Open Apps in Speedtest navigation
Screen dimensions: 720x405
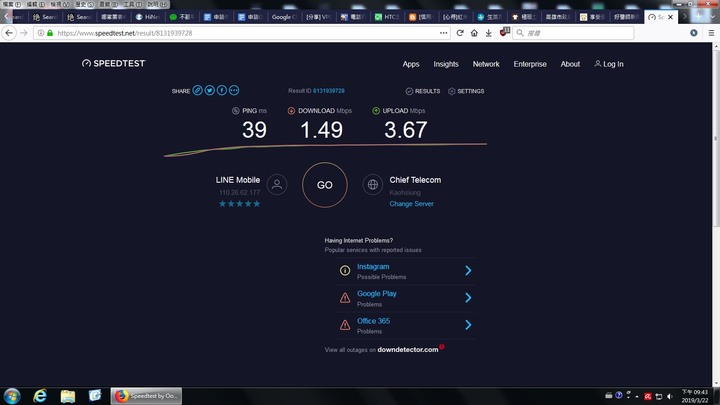coord(411,64)
